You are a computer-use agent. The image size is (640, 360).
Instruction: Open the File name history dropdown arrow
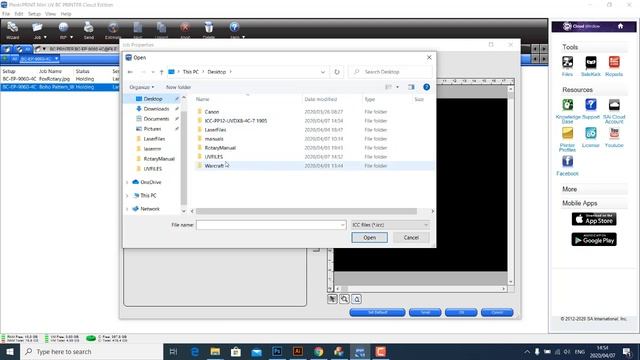click(x=342, y=225)
